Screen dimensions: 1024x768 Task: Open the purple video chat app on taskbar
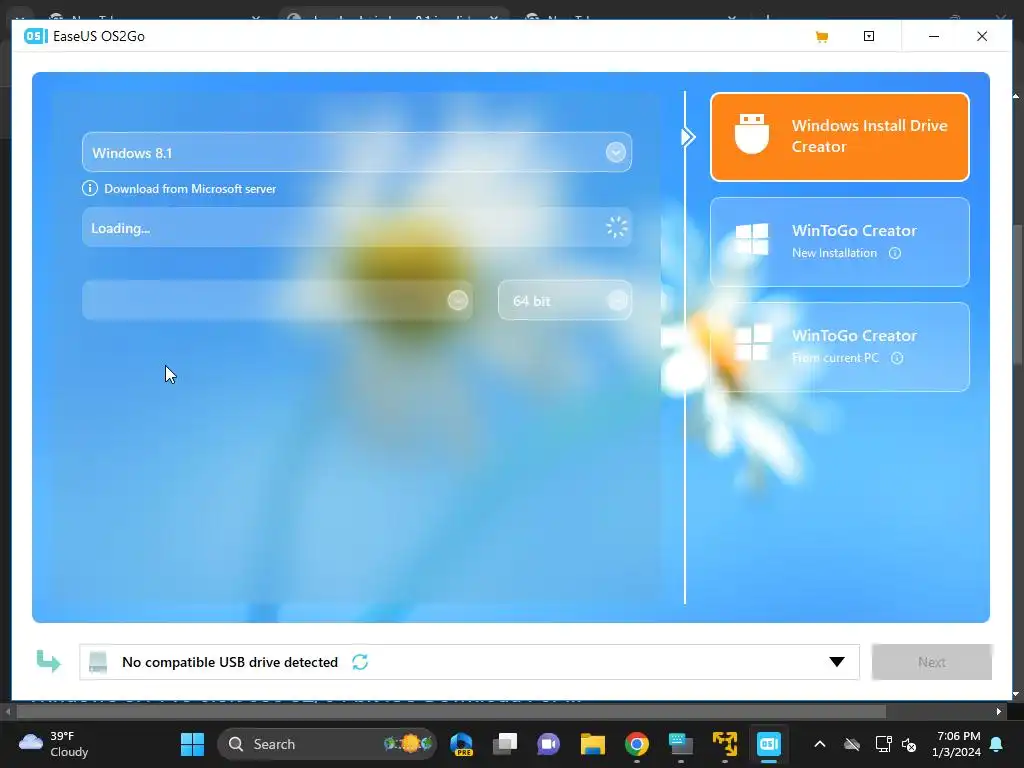point(549,744)
